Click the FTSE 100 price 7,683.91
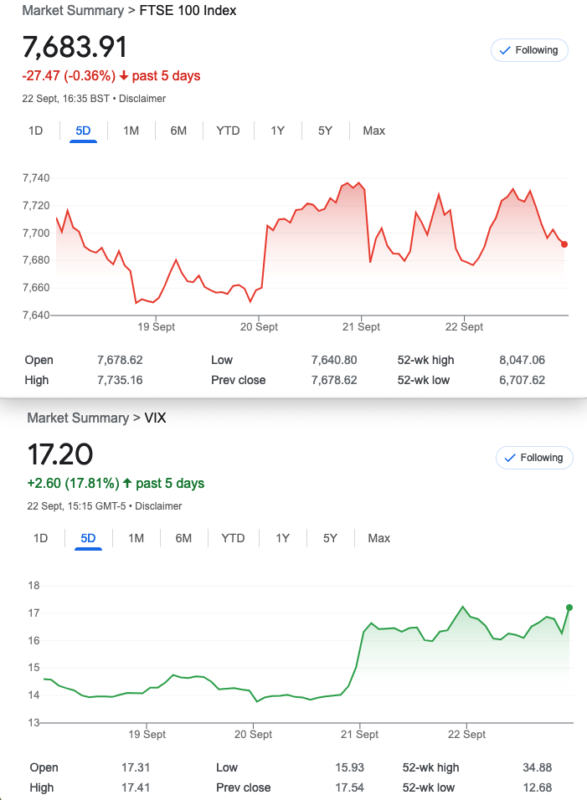The height and width of the screenshot is (800, 587). (x=74, y=47)
